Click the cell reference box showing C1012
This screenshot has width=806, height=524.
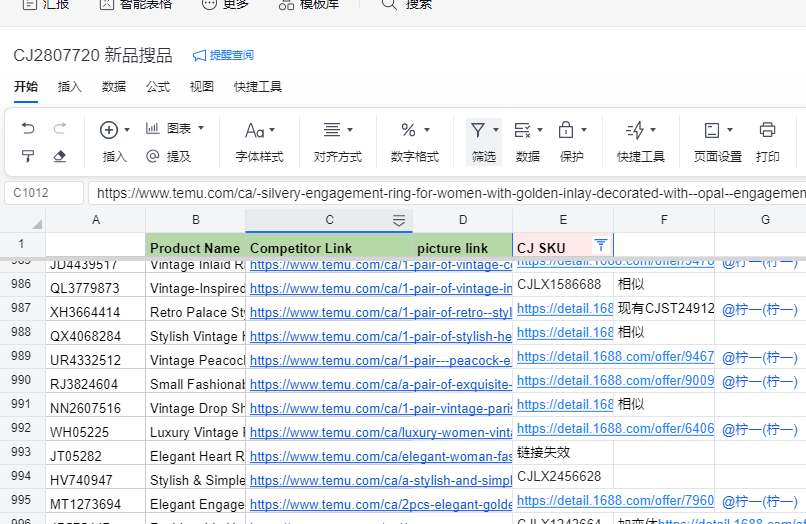coord(45,193)
